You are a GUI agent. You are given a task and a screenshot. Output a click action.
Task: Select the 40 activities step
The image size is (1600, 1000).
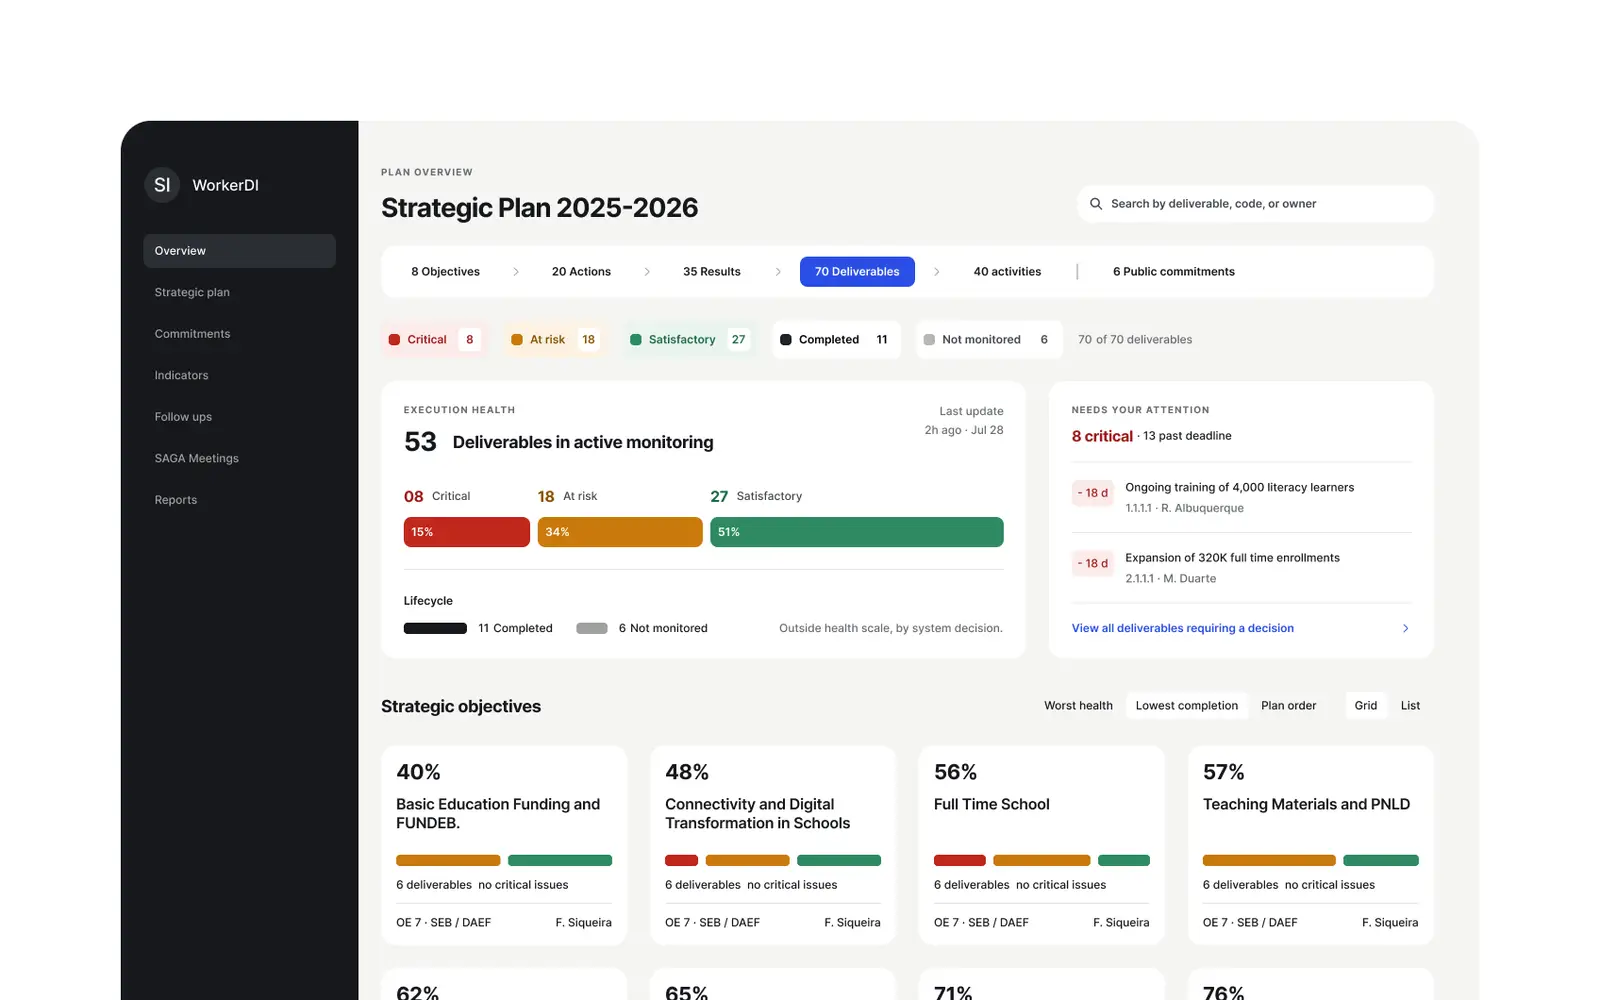pos(1007,272)
